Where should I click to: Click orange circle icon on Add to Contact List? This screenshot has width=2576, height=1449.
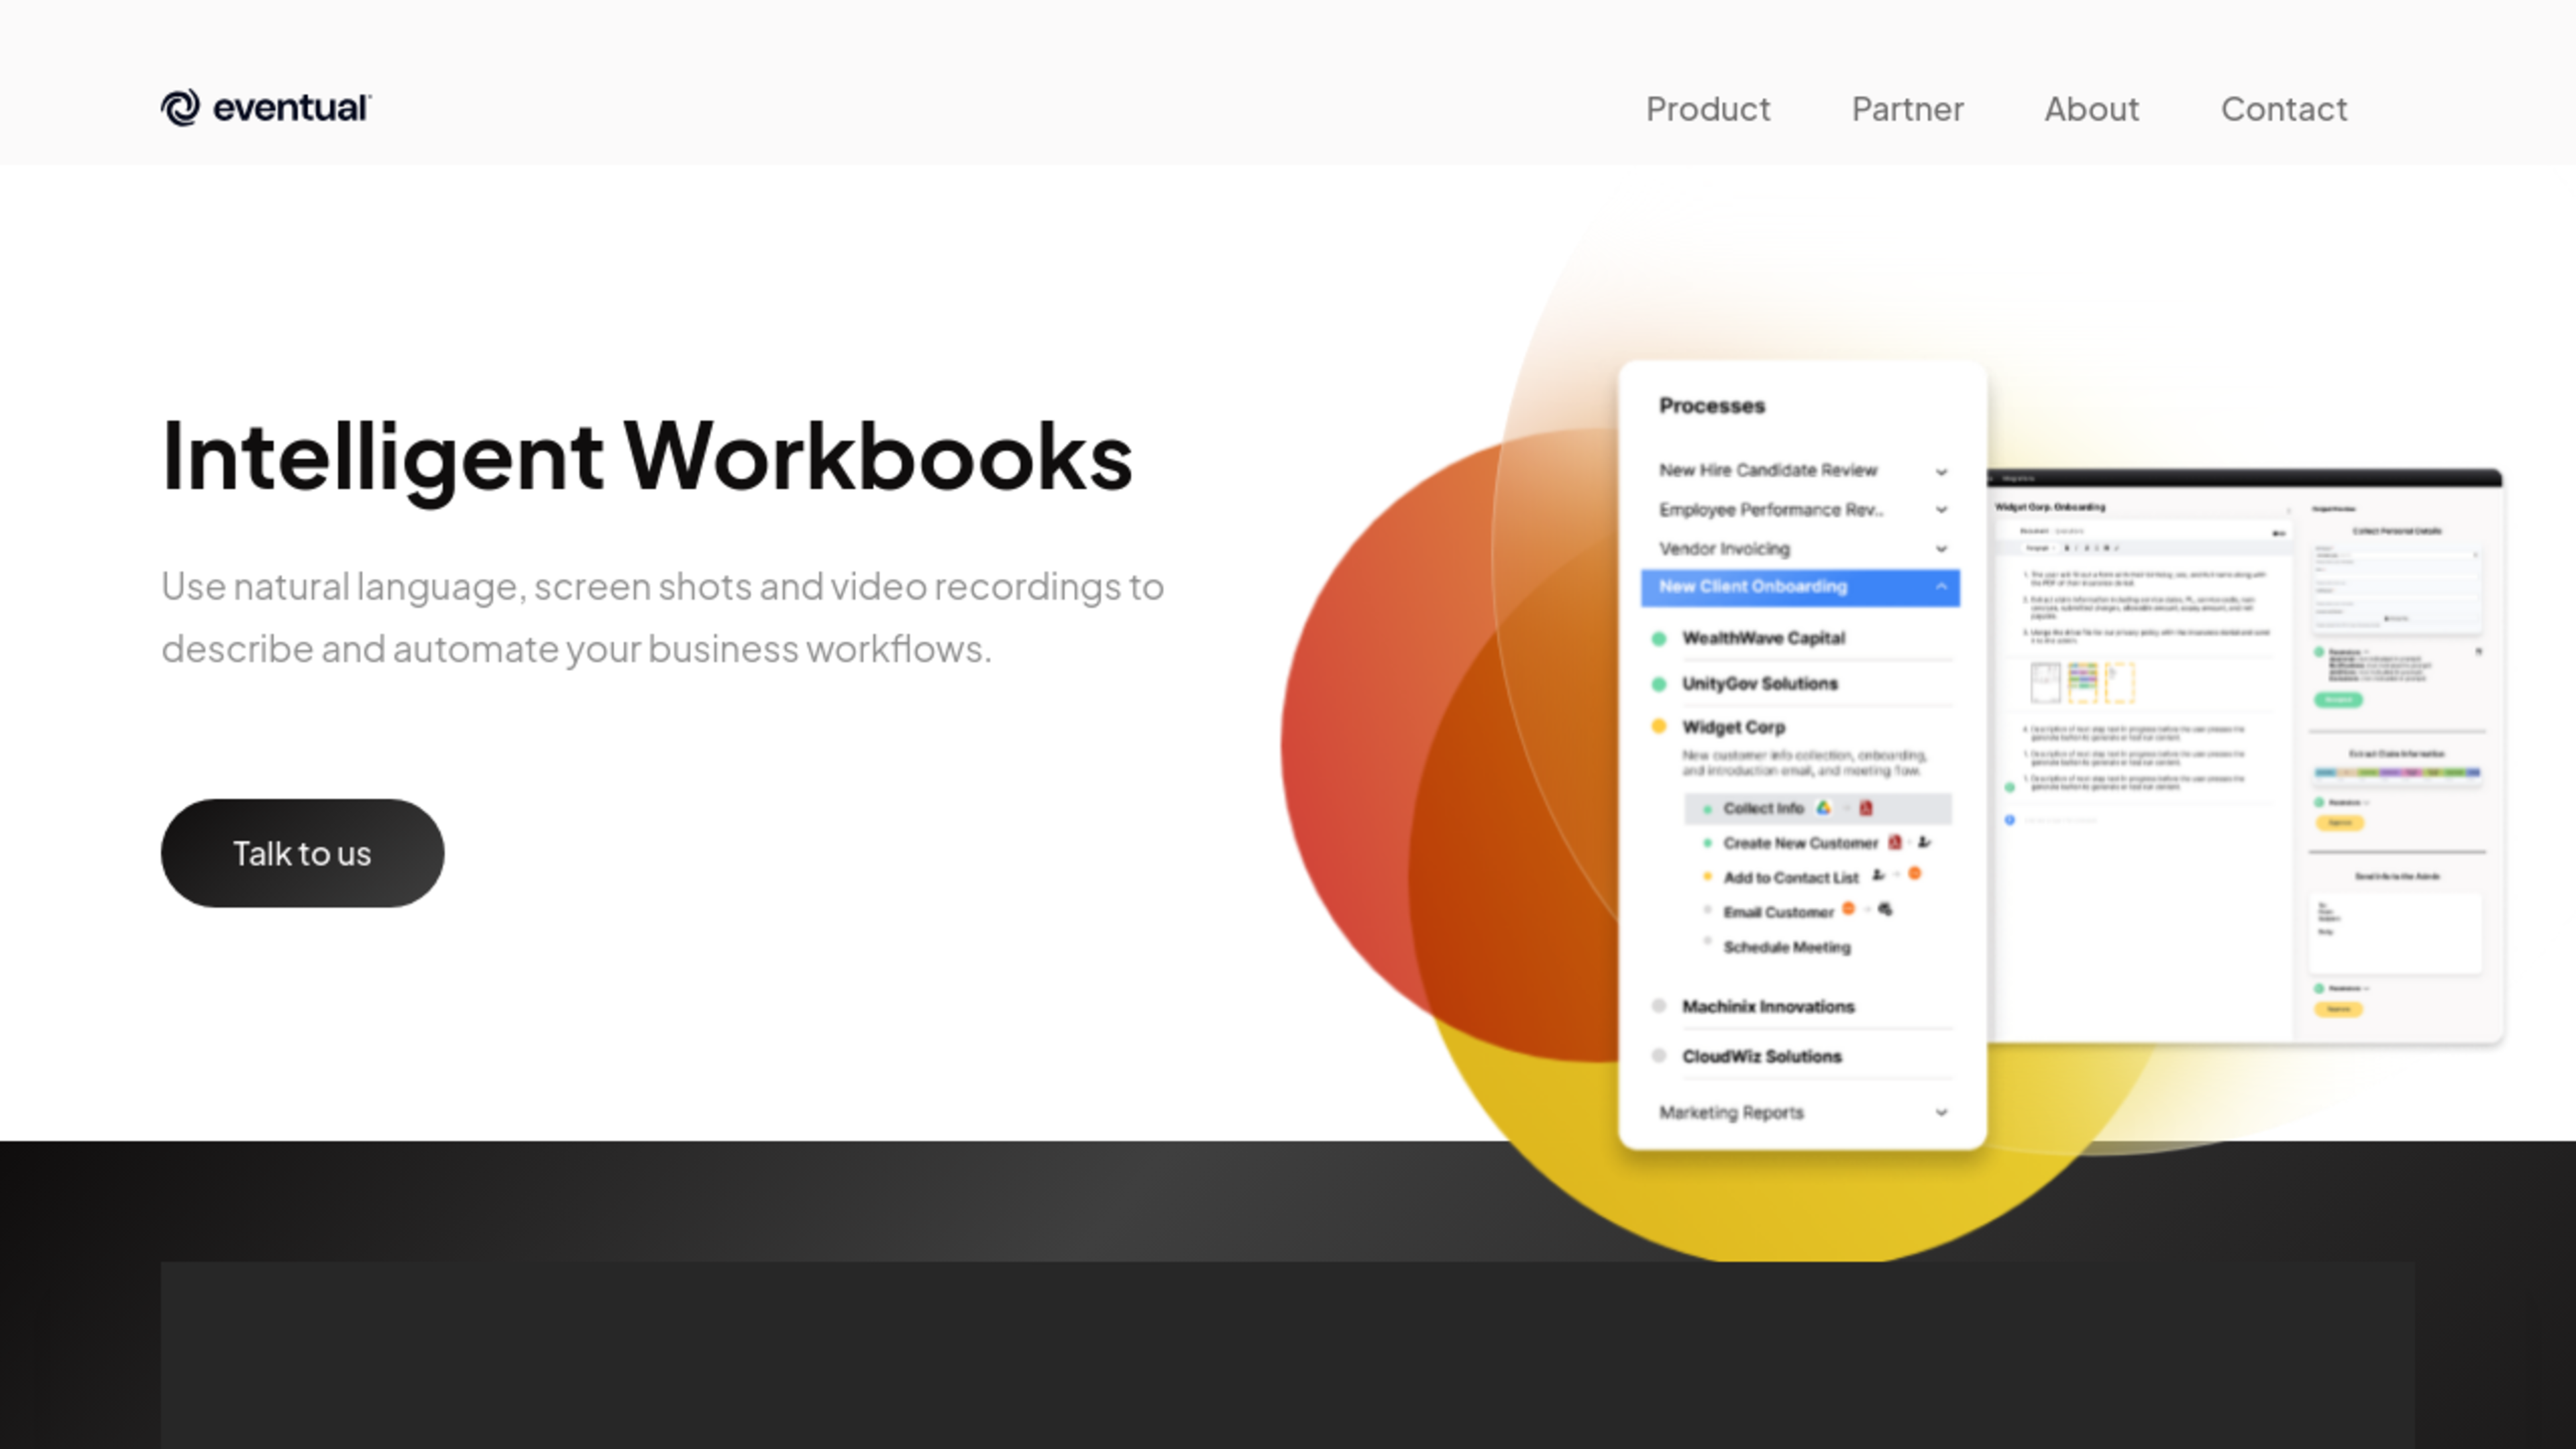click(x=1914, y=874)
